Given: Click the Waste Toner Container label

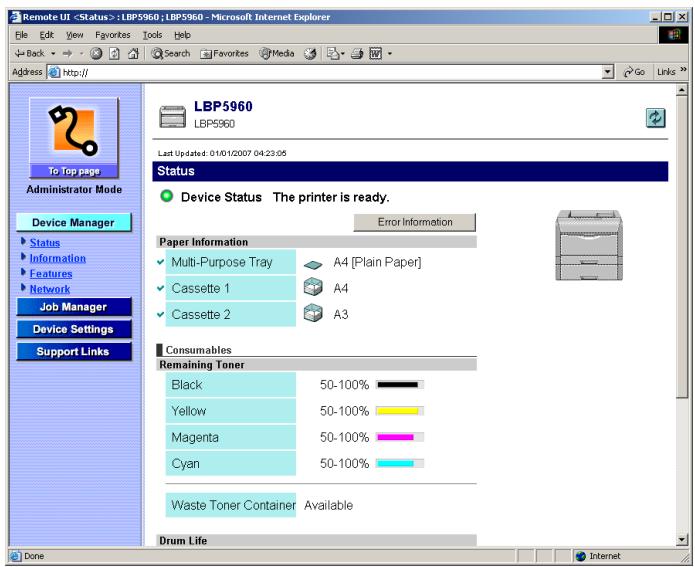Looking at the screenshot, I should click(230, 505).
